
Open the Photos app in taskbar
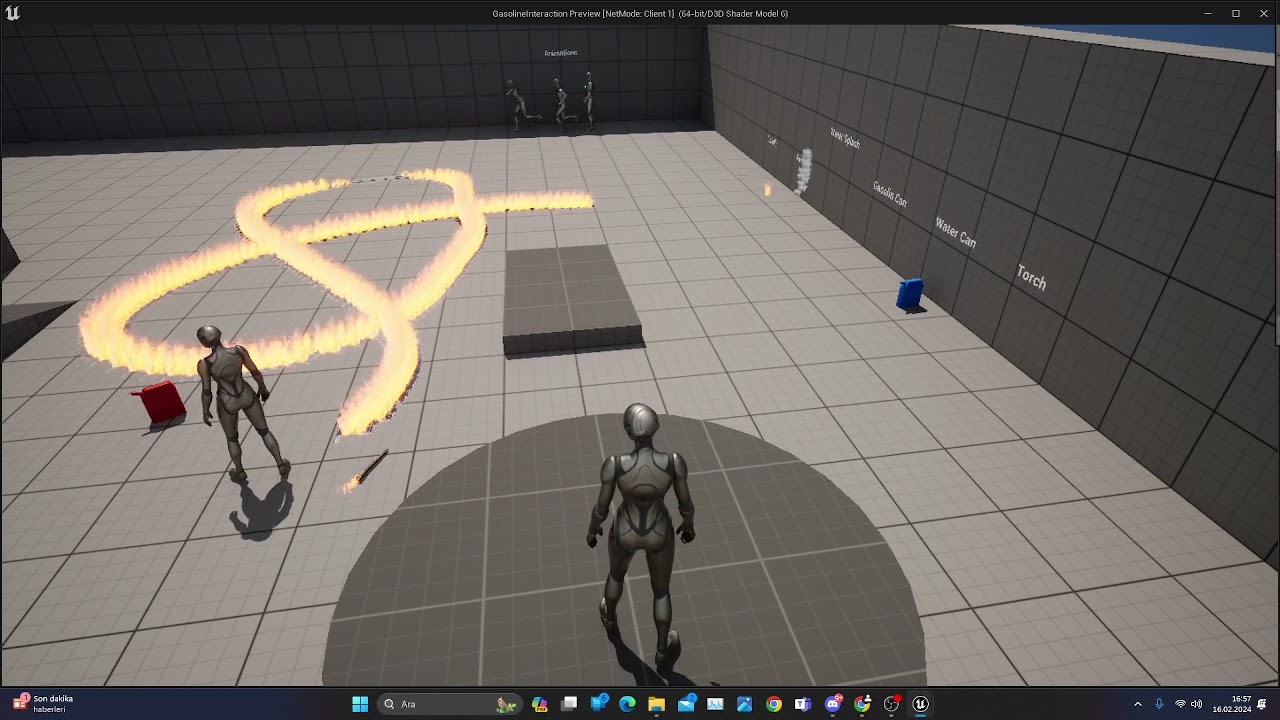[744, 704]
